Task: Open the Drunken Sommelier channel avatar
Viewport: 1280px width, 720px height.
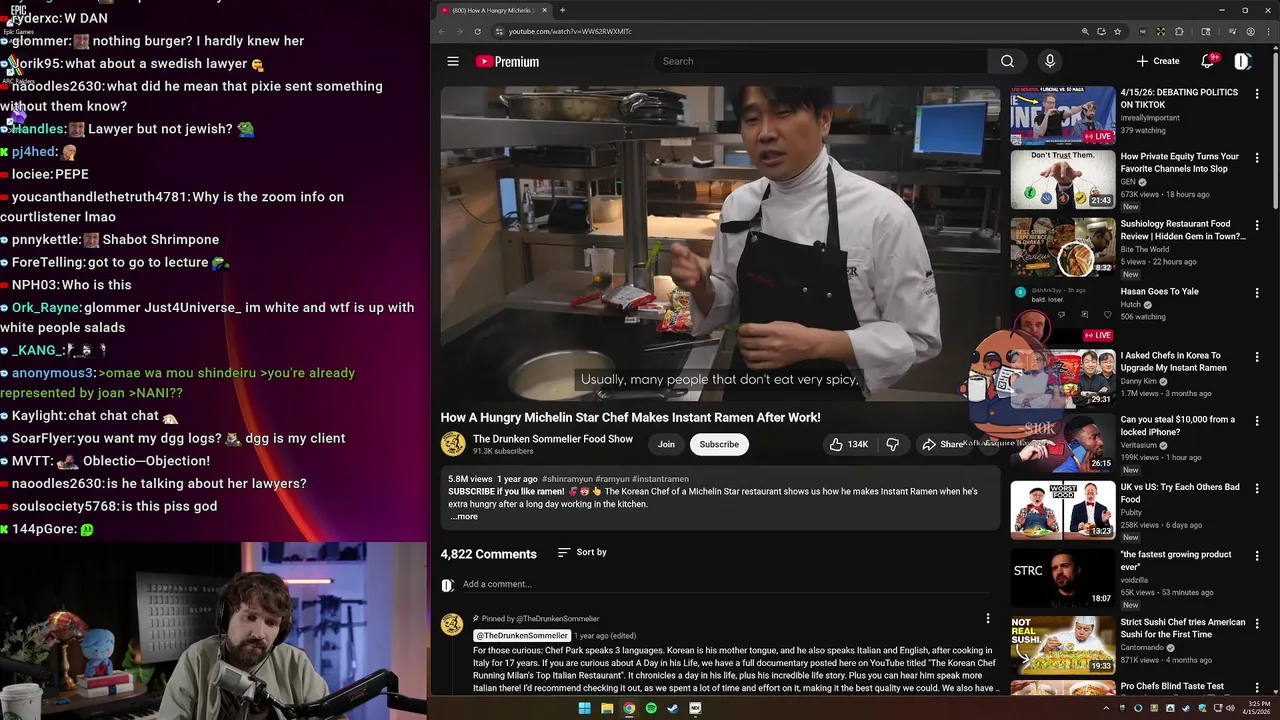Action: [453, 444]
